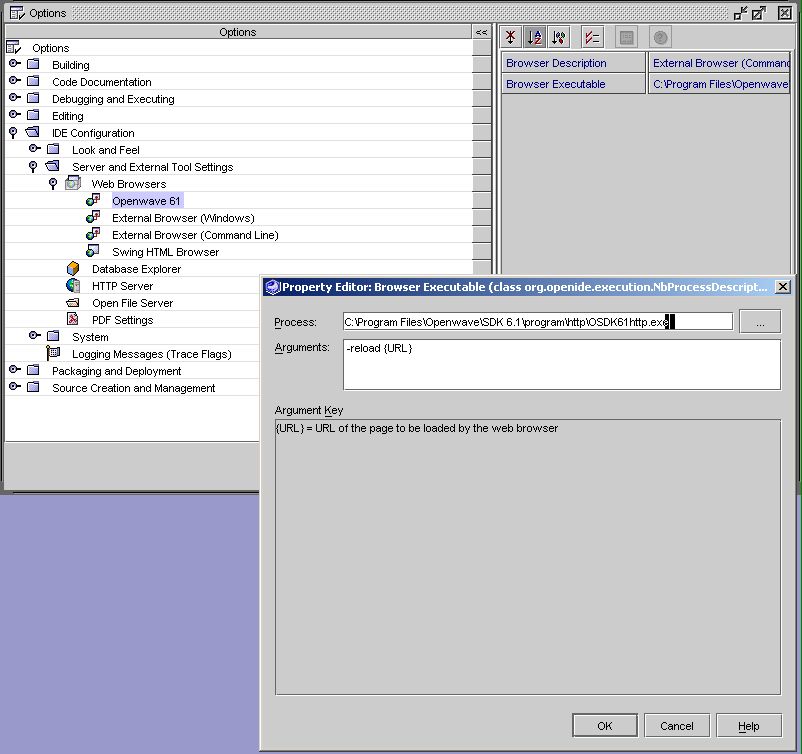
Task: Click the unsorted properties toolbar icon
Action: coord(510,37)
